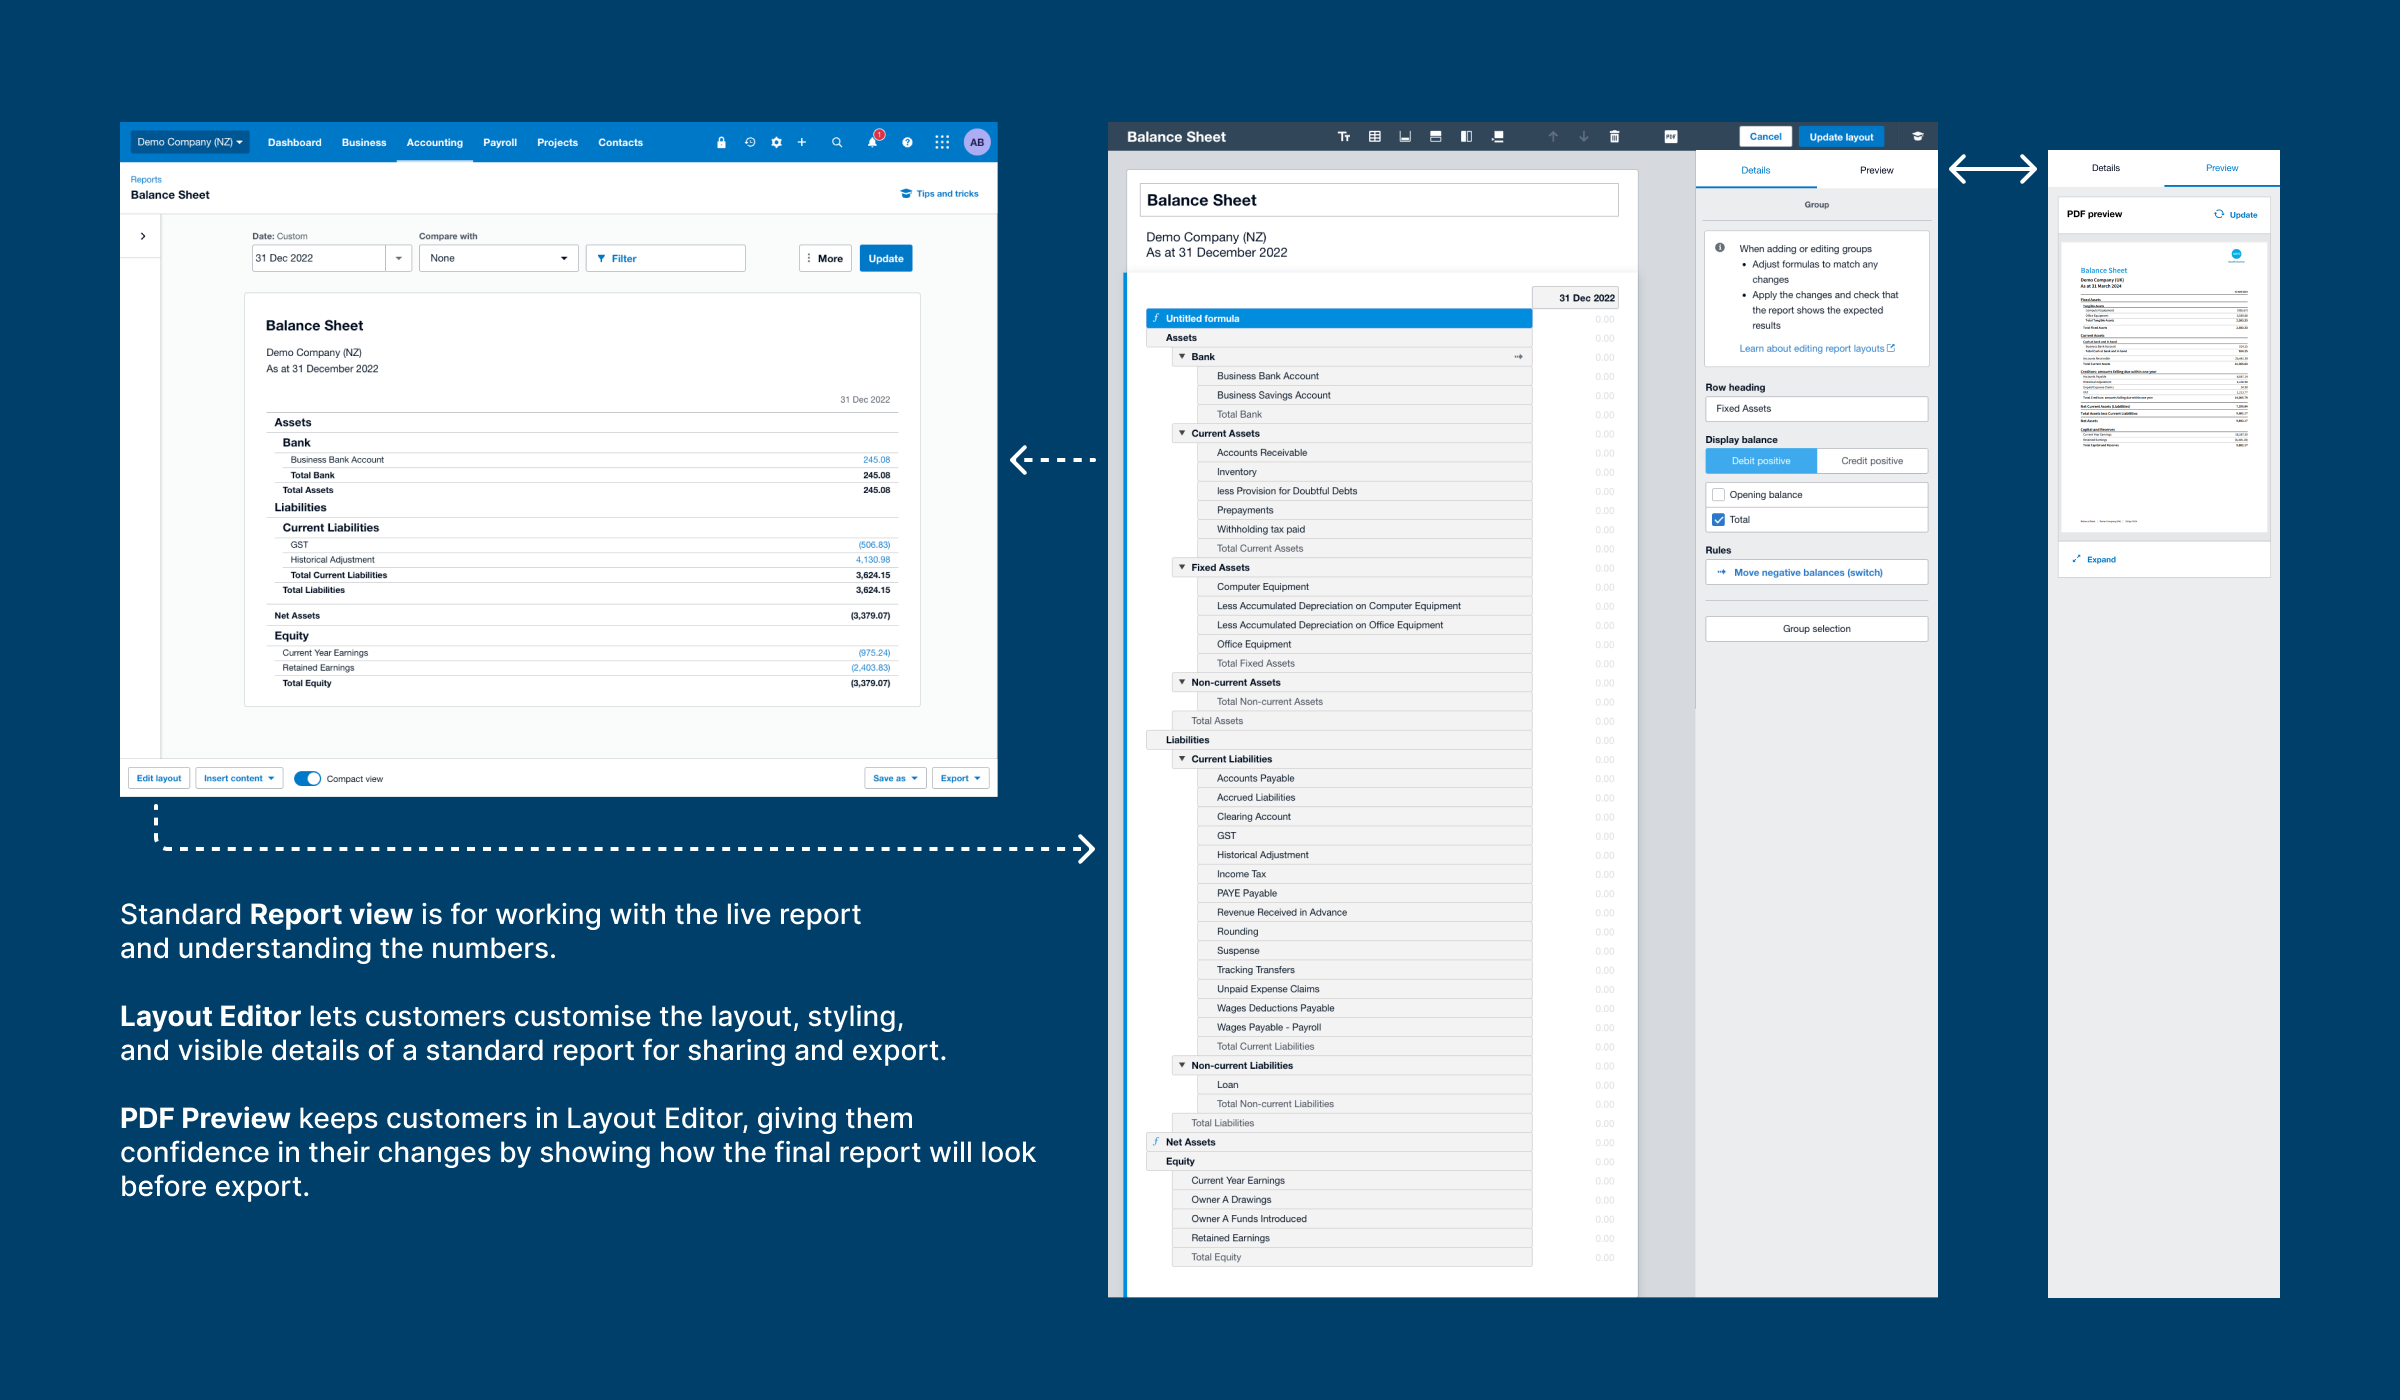Uncheck the Total checkbox
The width and height of the screenshot is (2400, 1400).
[1719, 520]
